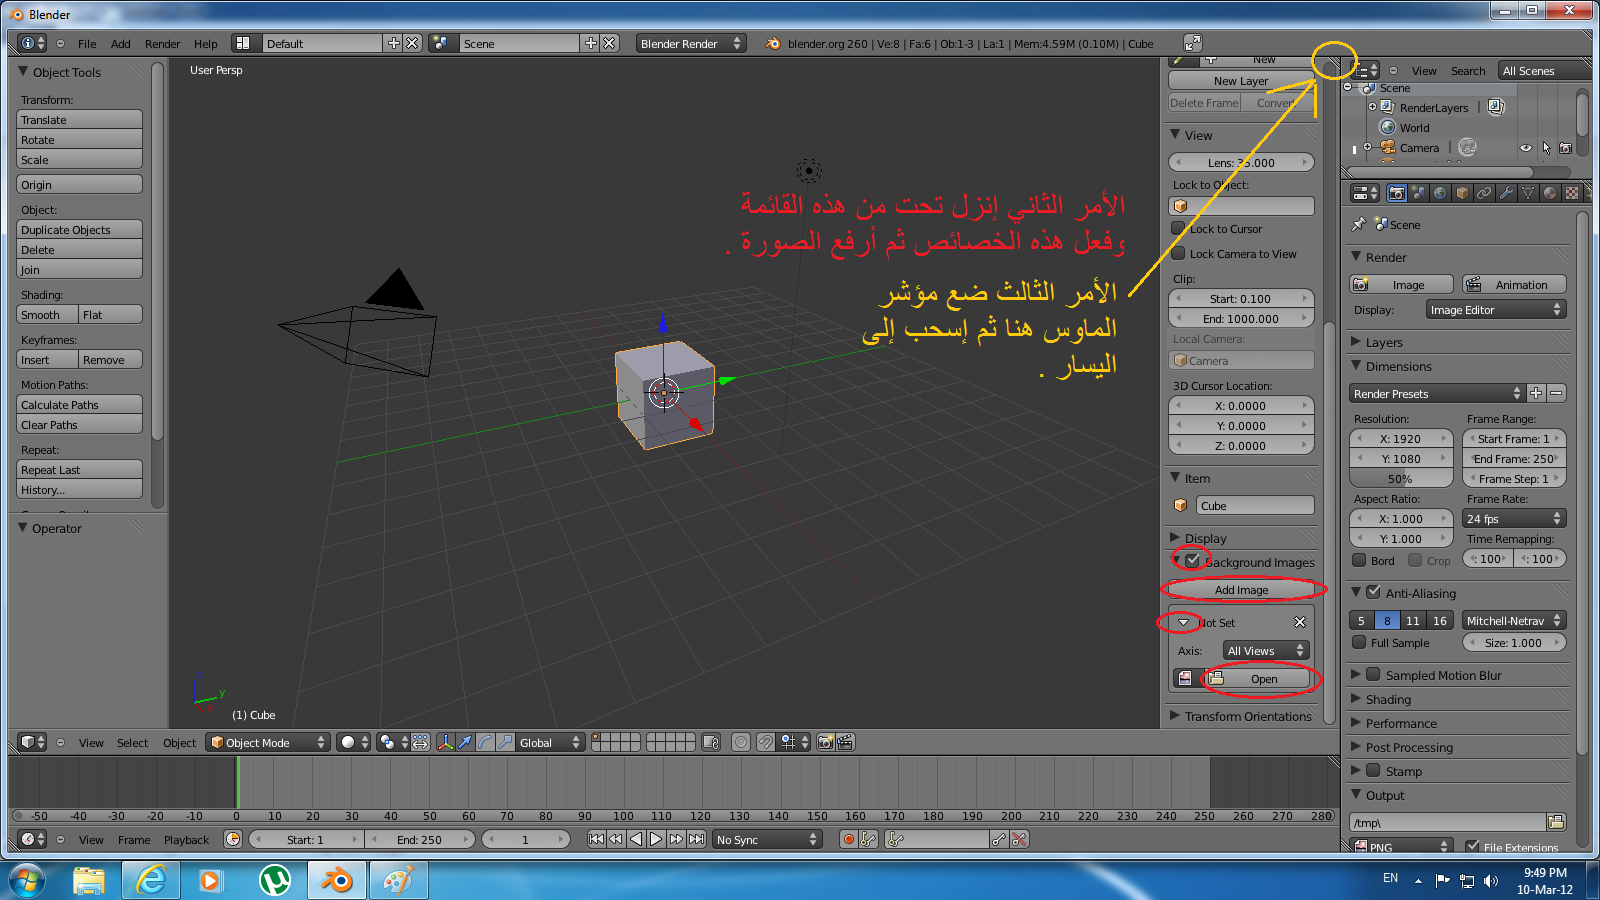
Task: Open the Object Constraints tab (chain icon)
Action: [1484, 193]
